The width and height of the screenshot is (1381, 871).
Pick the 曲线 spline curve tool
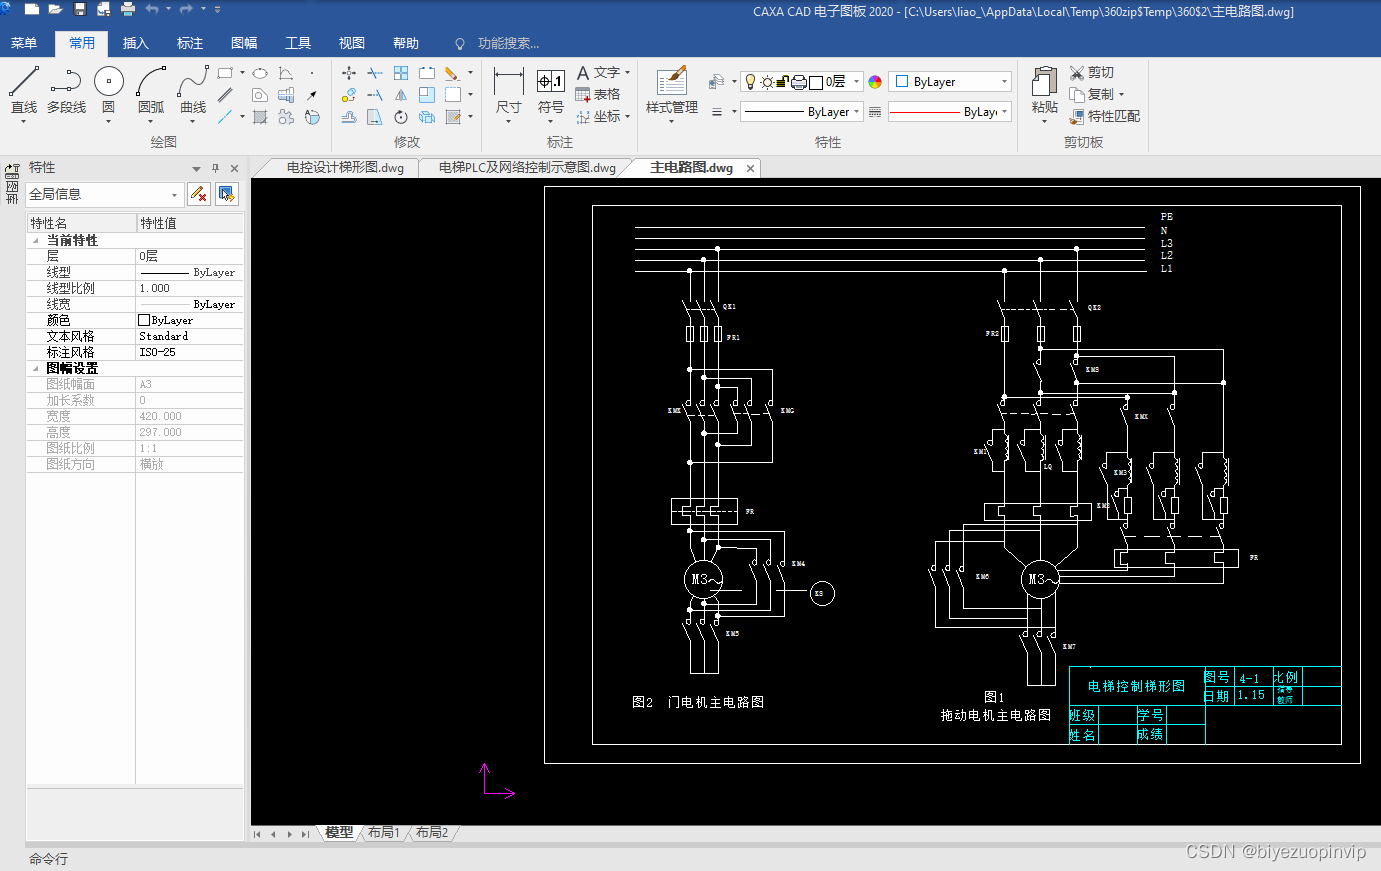point(193,90)
